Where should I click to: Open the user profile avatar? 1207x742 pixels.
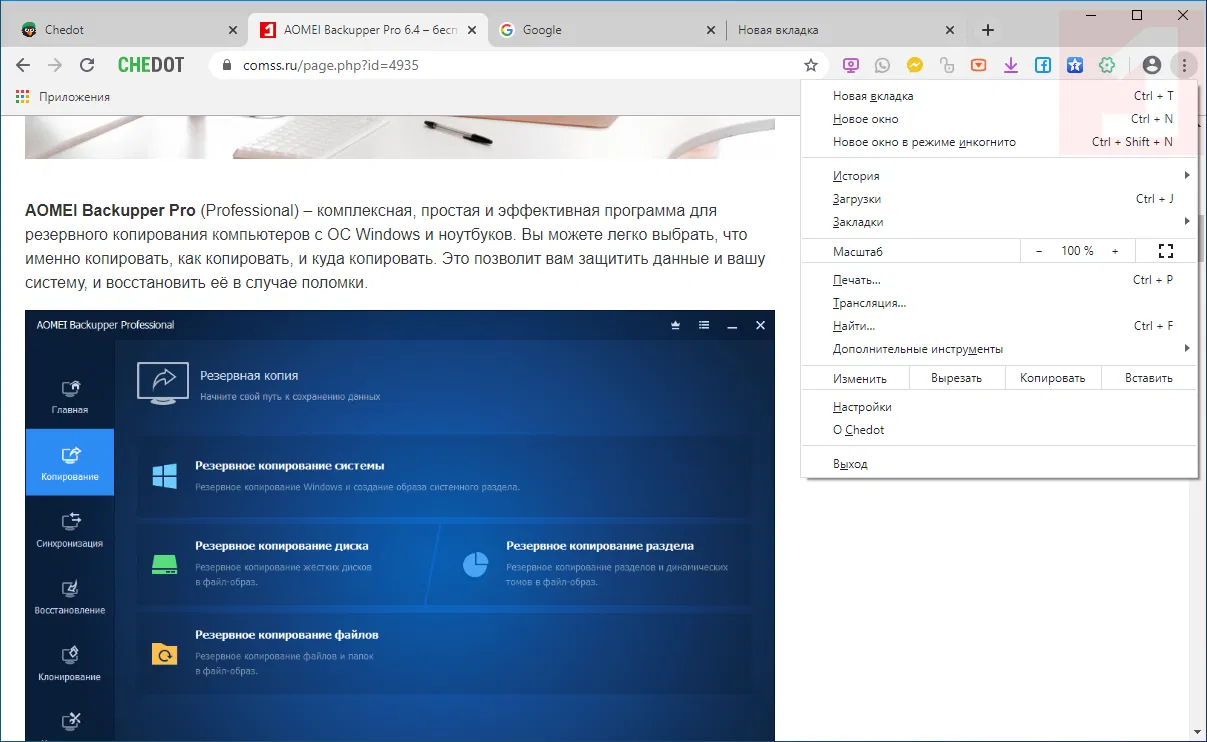point(1152,65)
